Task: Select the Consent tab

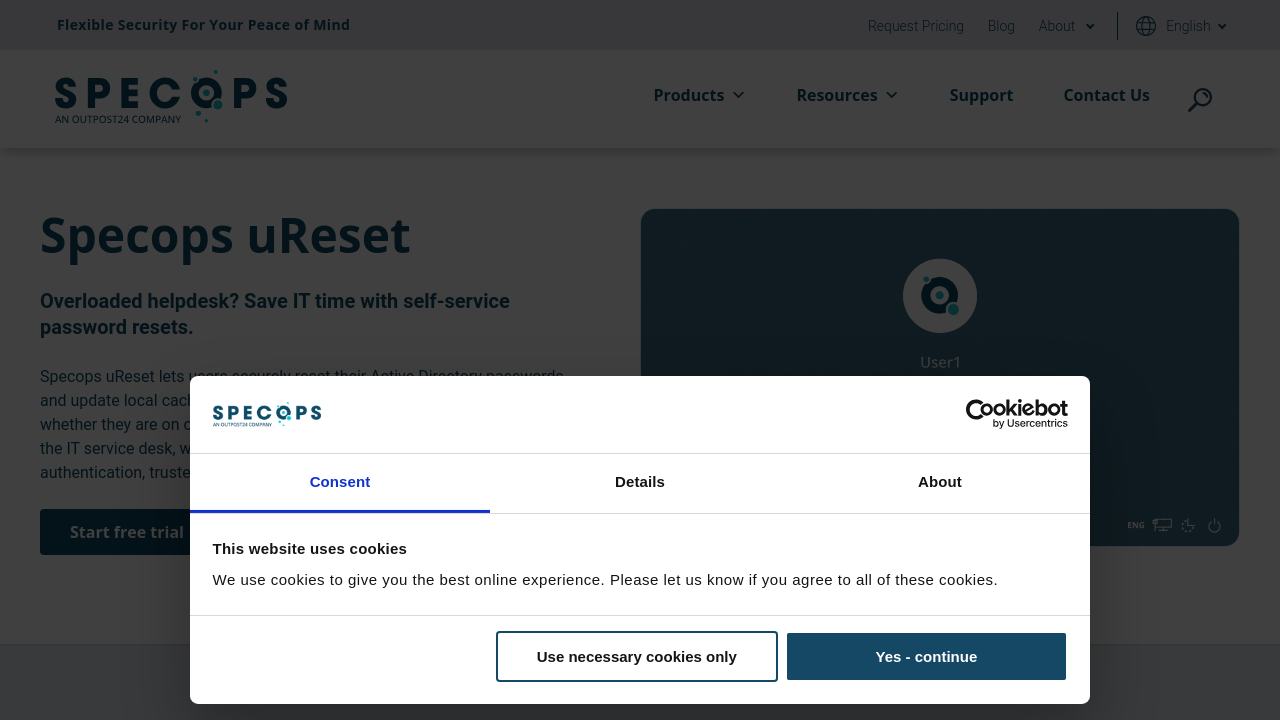Action: coord(340,482)
